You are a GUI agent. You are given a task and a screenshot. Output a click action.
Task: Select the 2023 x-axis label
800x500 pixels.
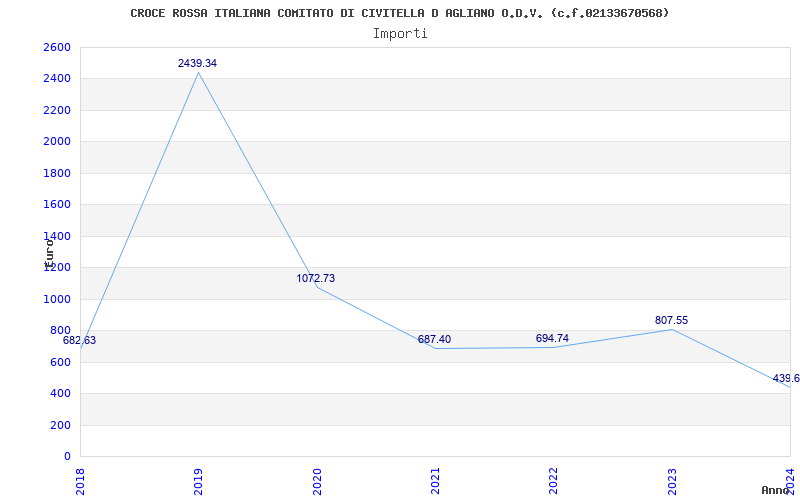tap(672, 481)
